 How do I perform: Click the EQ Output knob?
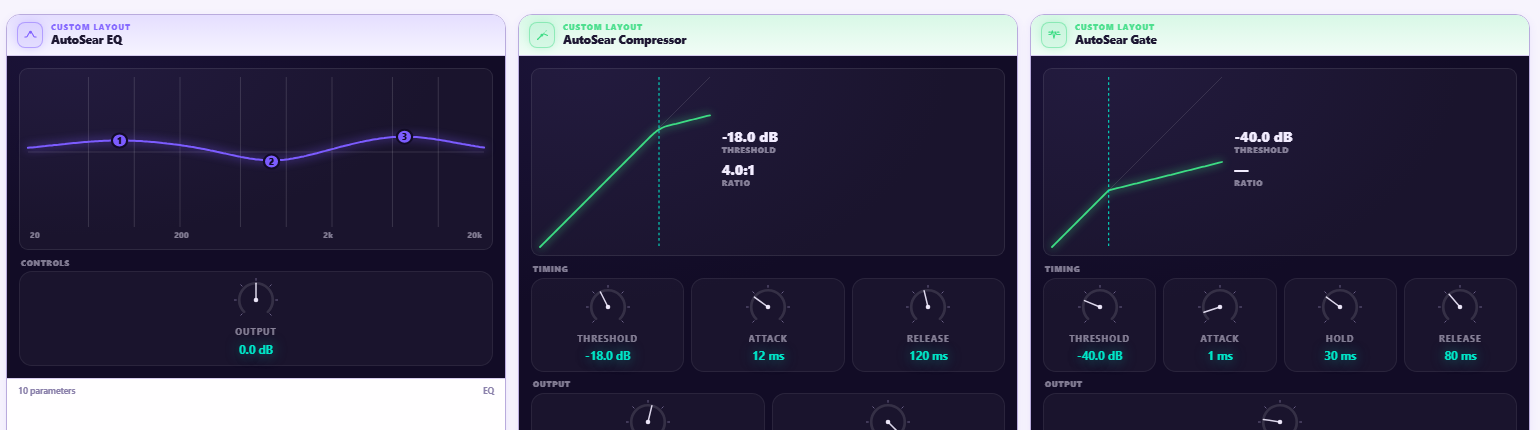pyautogui.click(x=256, y=299)
